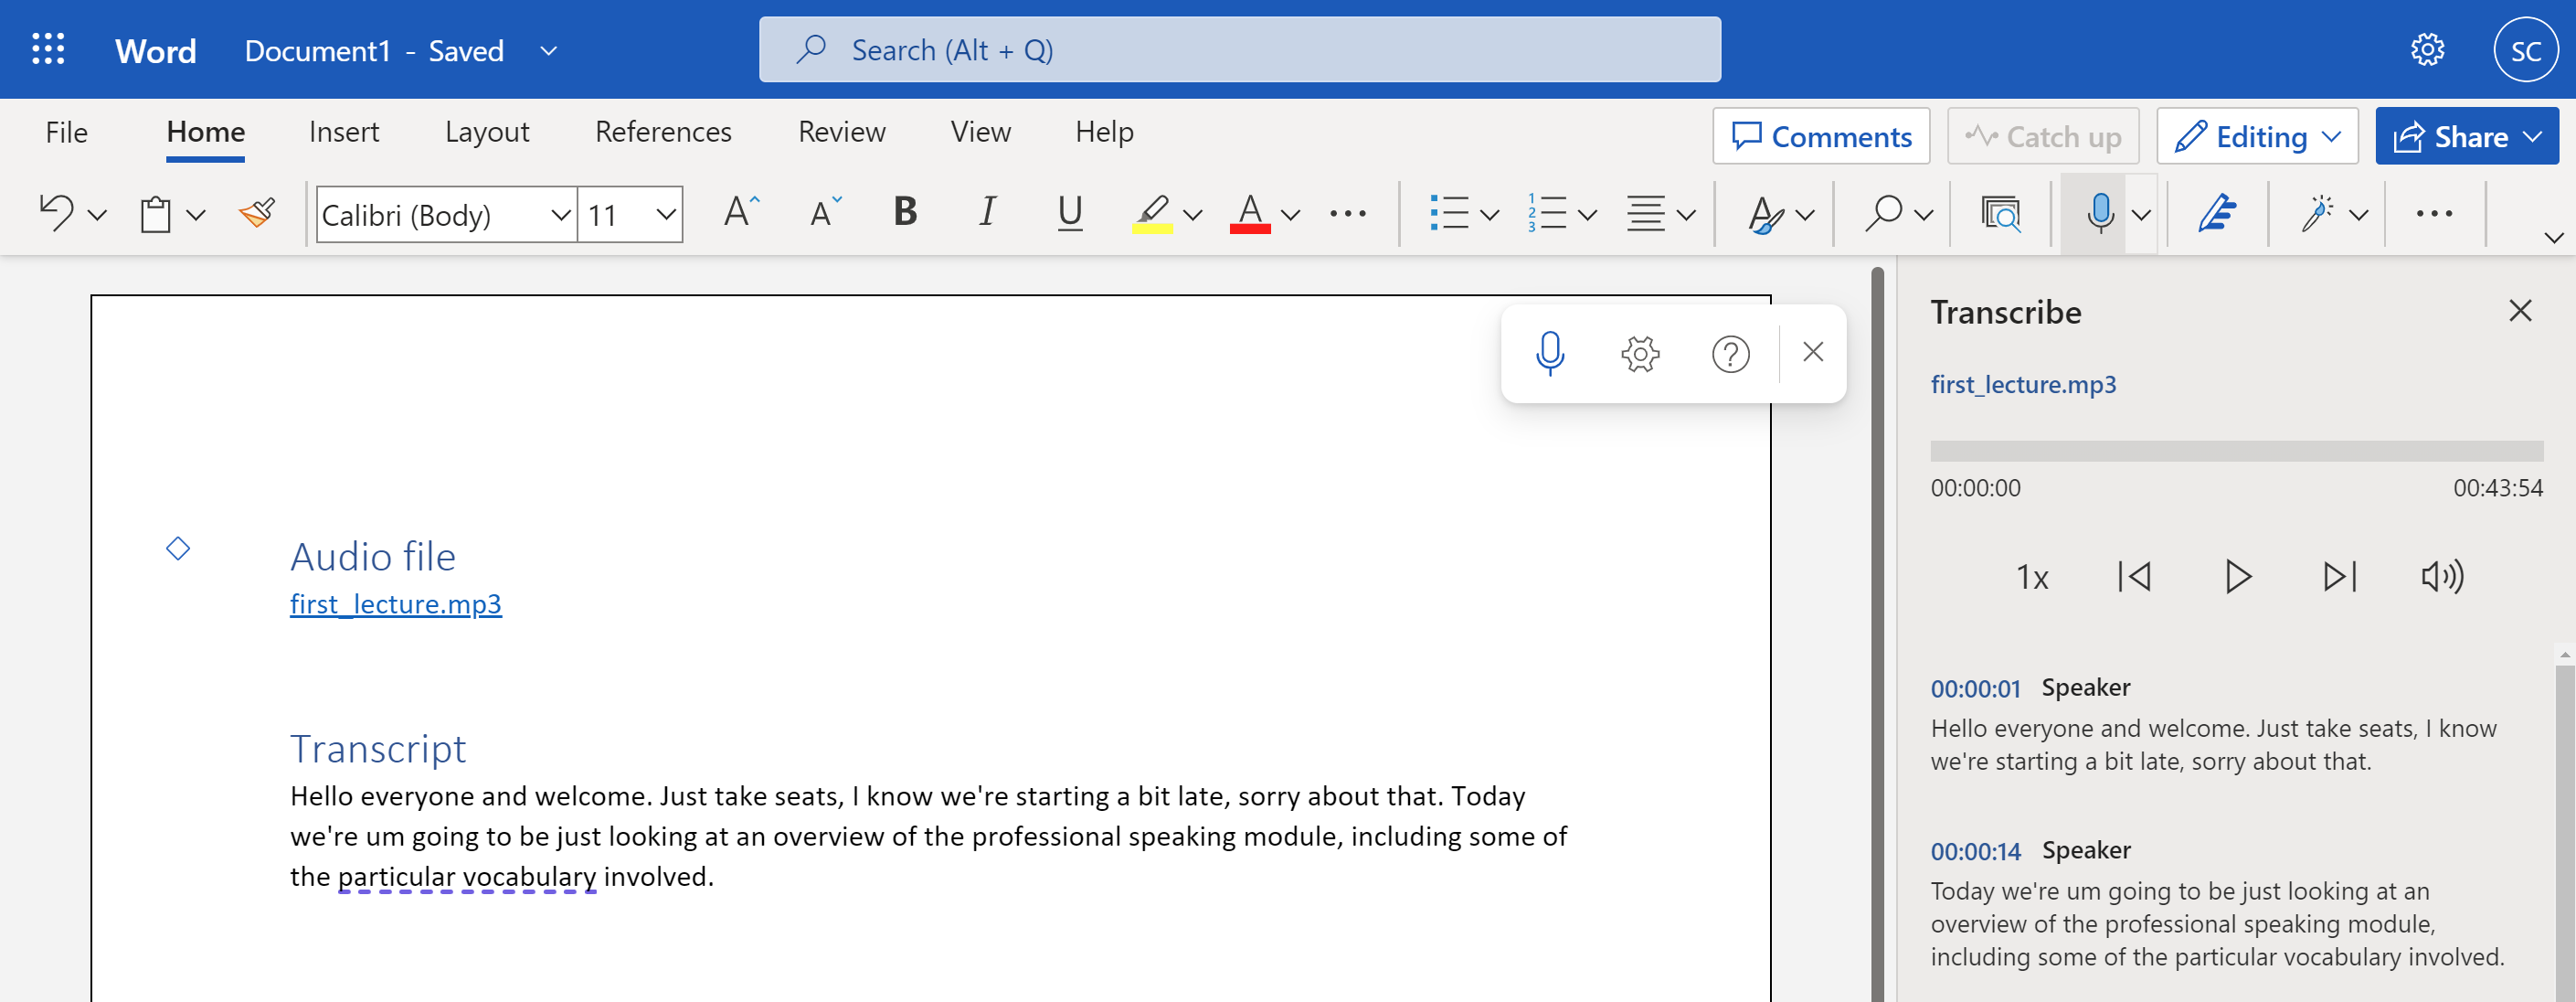This screenshot has height=1002, width=2576.
Task: Toggle Italic formatting
Action: coord(987,212)
